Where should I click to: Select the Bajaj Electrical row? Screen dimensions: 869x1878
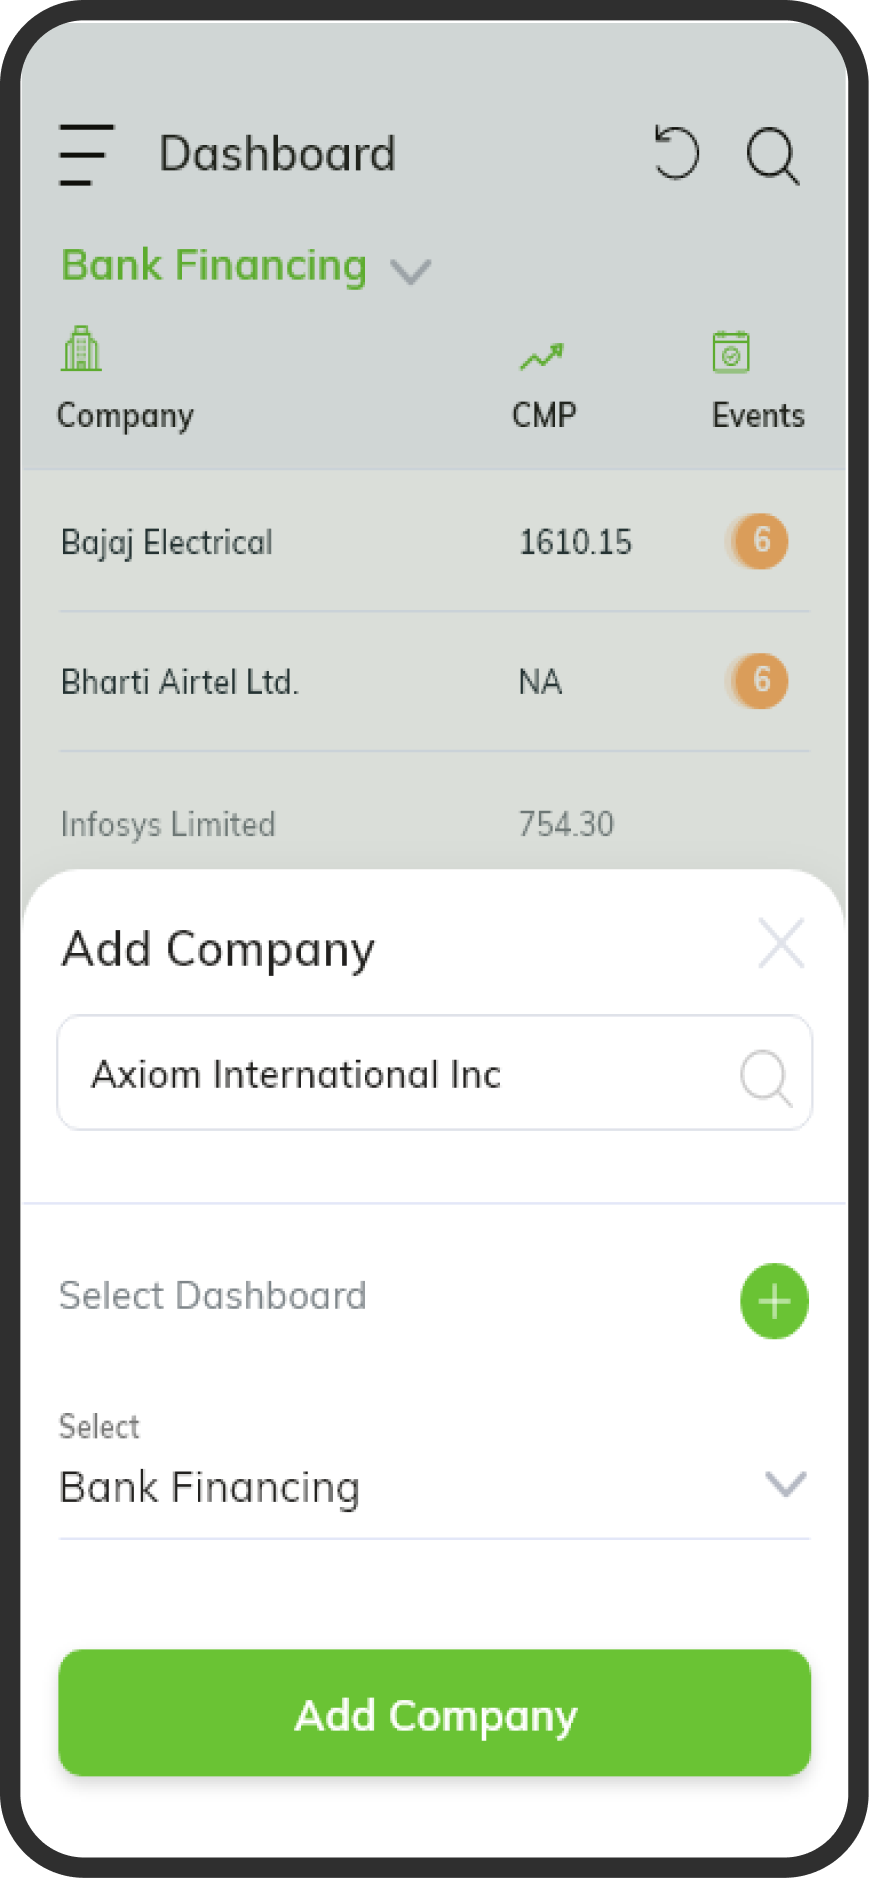[x=434, y=542]
